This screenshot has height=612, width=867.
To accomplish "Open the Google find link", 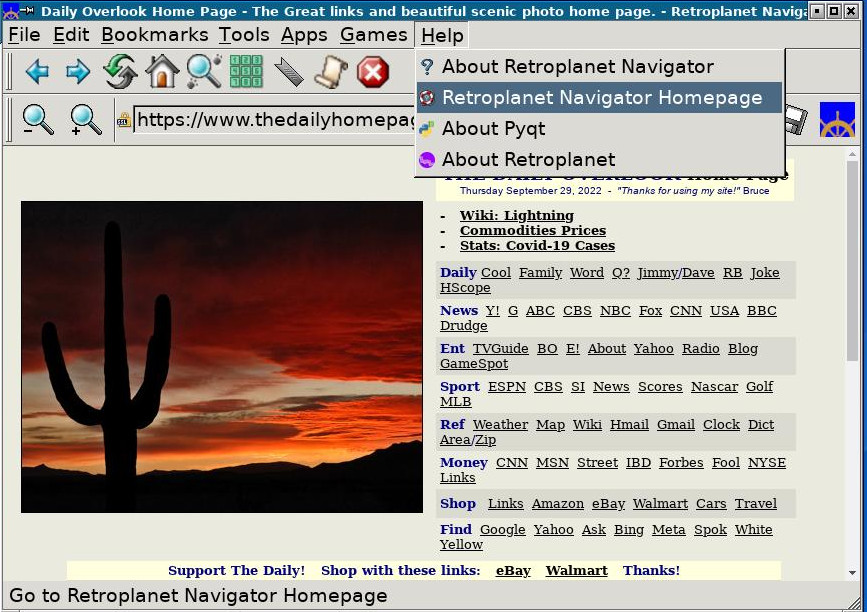I will pos(502,530).
